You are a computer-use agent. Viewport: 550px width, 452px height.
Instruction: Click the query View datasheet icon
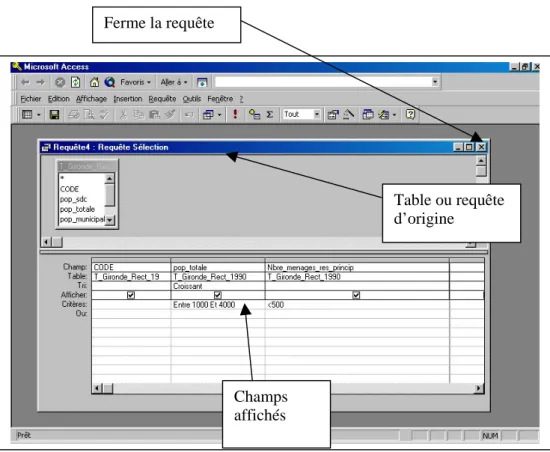pyautogui.click(x=27, y=114)
